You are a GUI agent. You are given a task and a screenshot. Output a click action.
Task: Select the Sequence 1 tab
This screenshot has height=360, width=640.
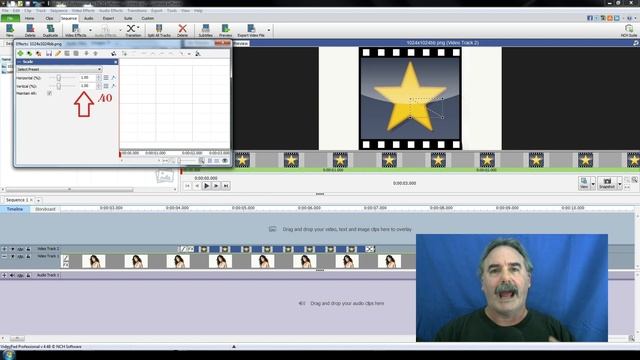coord(17,200)
